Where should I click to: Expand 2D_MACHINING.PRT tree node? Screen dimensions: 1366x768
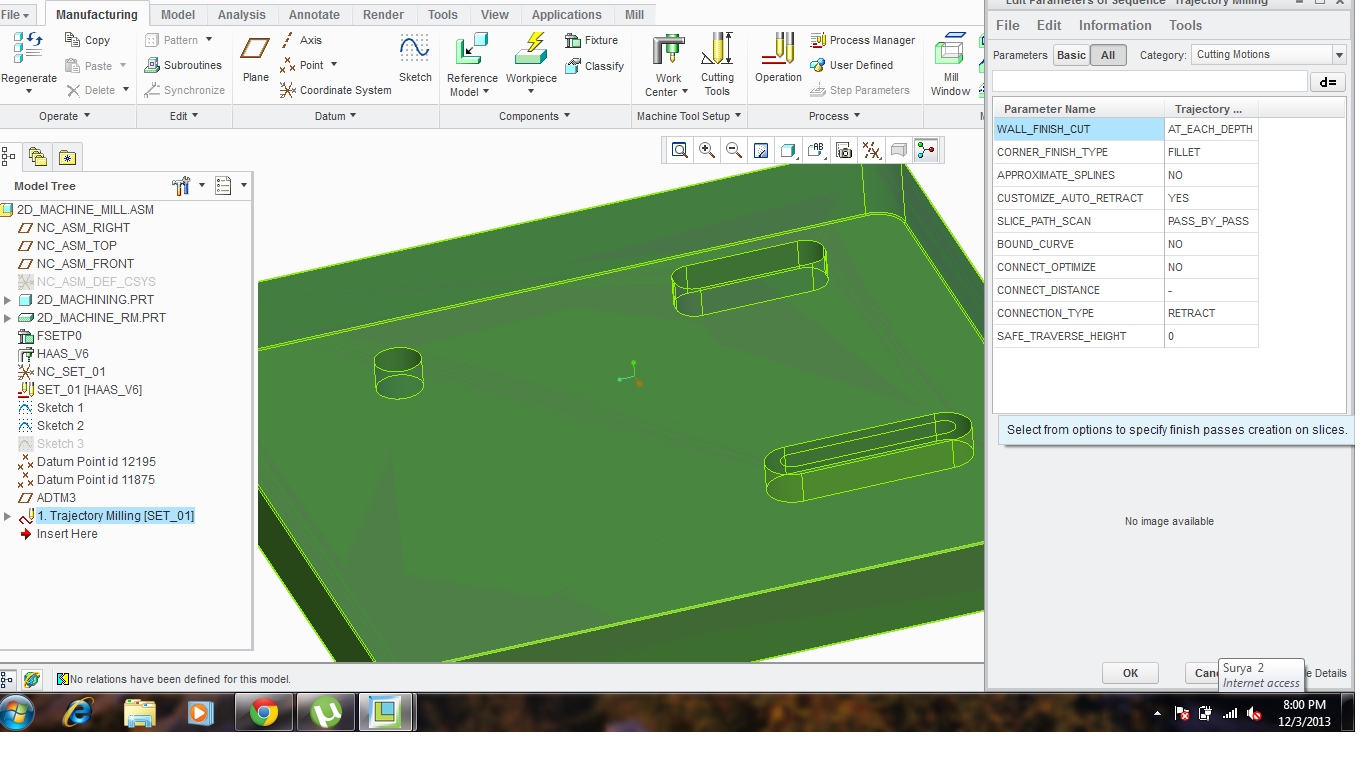pos(8,300)
